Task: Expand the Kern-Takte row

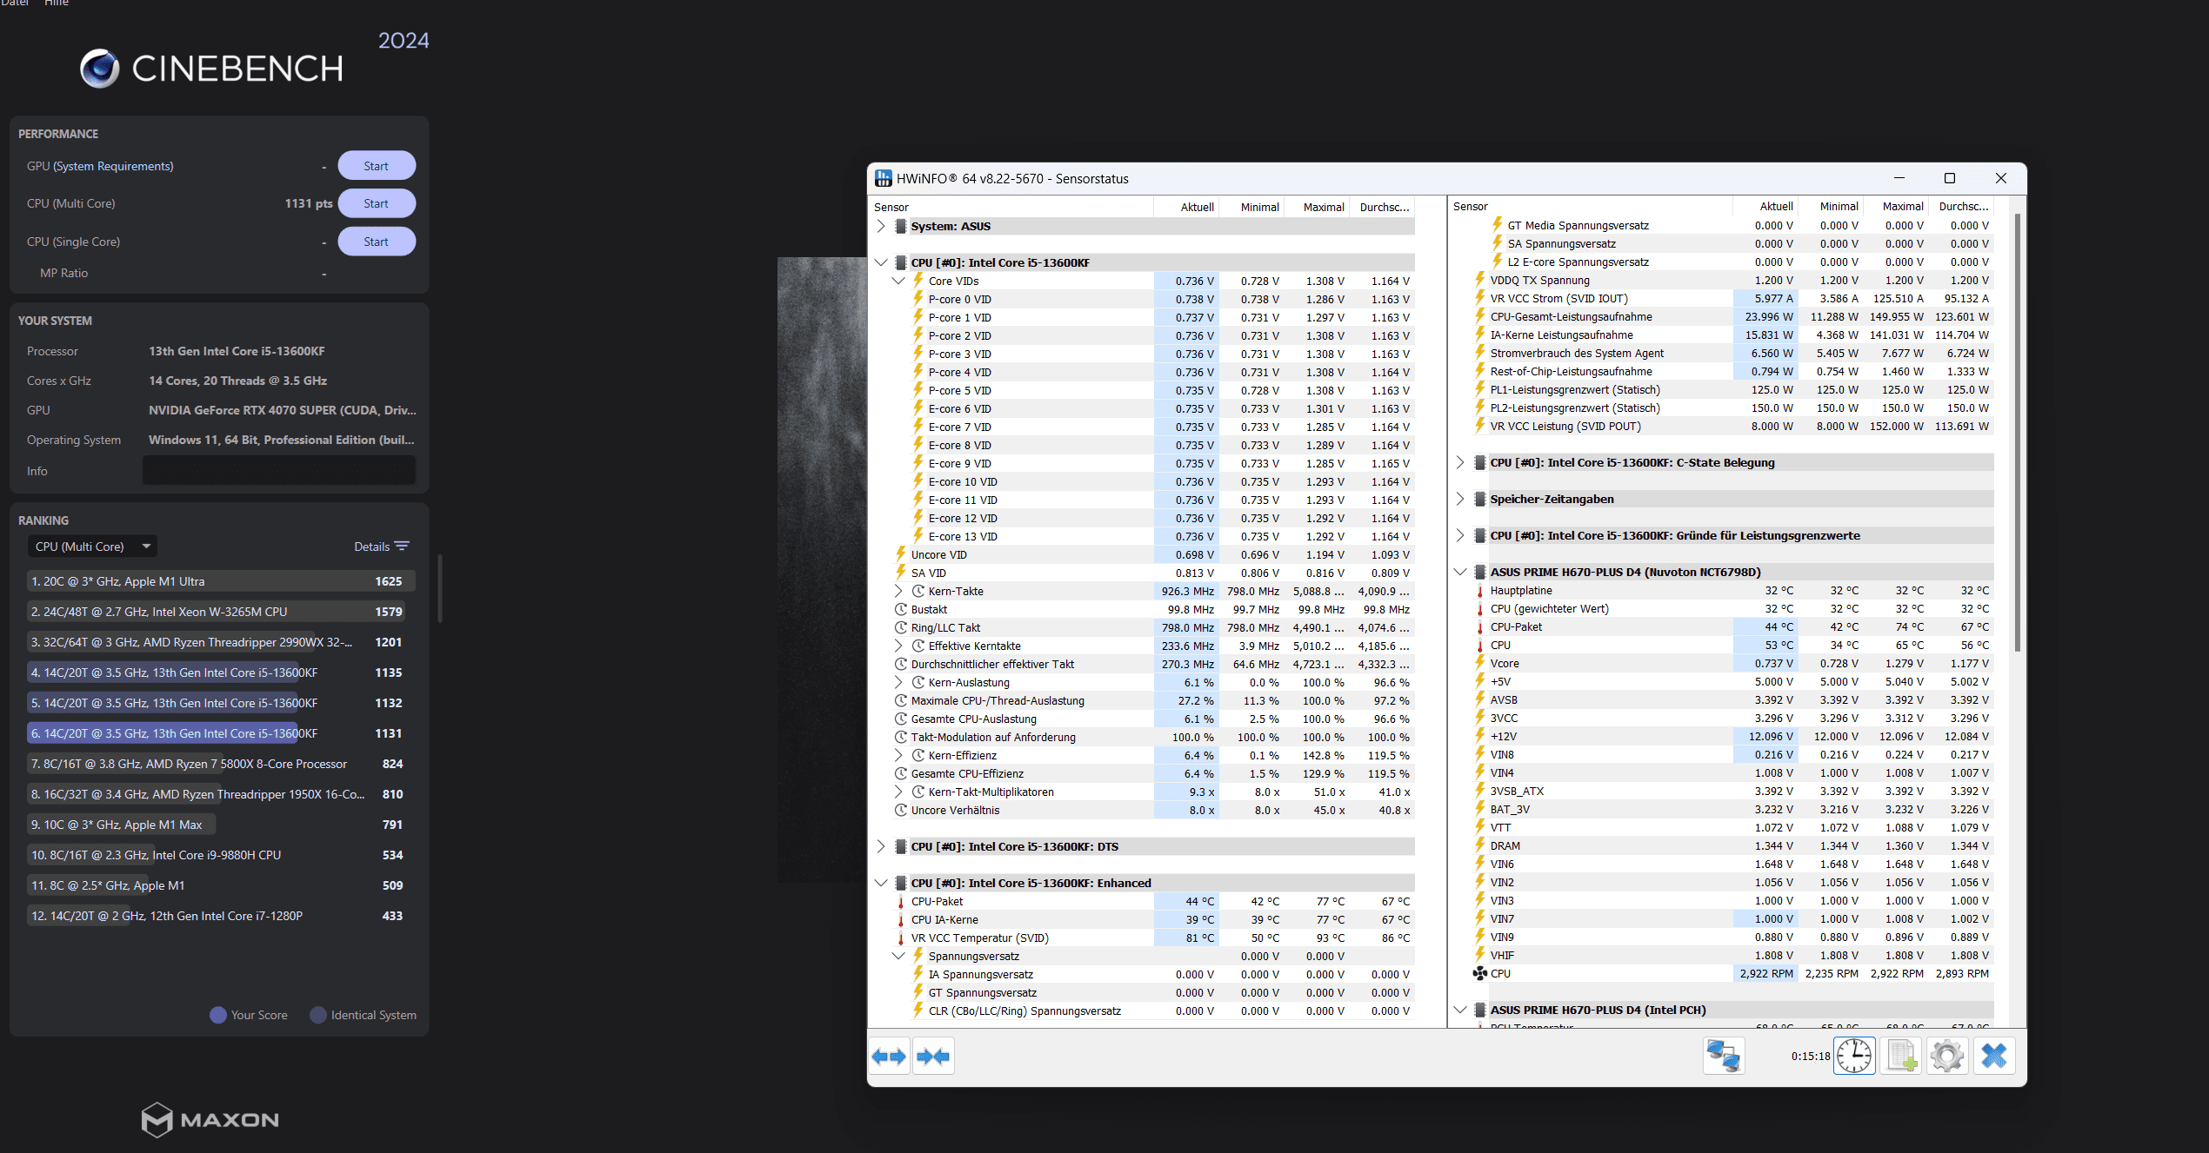Action: 898,591
